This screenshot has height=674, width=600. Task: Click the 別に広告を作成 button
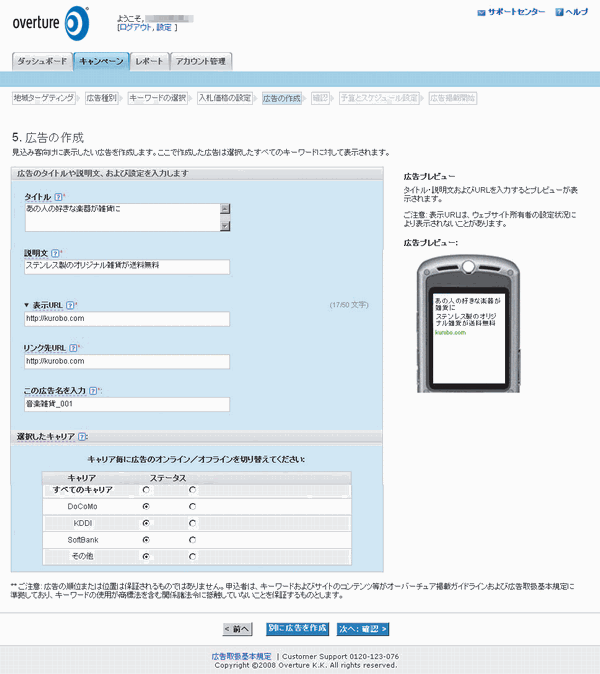point(297,628)
